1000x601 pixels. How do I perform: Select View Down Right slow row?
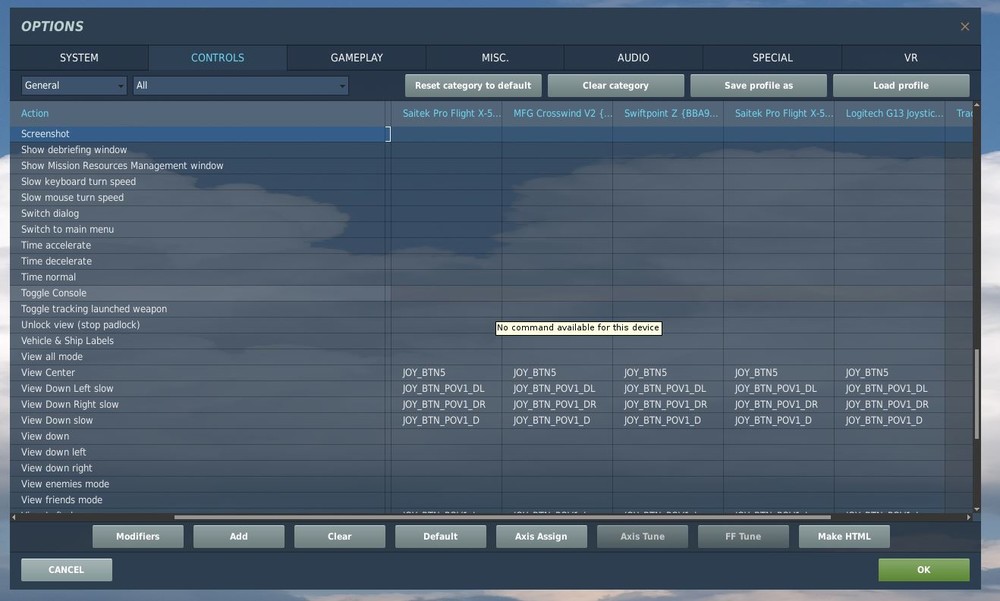[x=197, y=405]
